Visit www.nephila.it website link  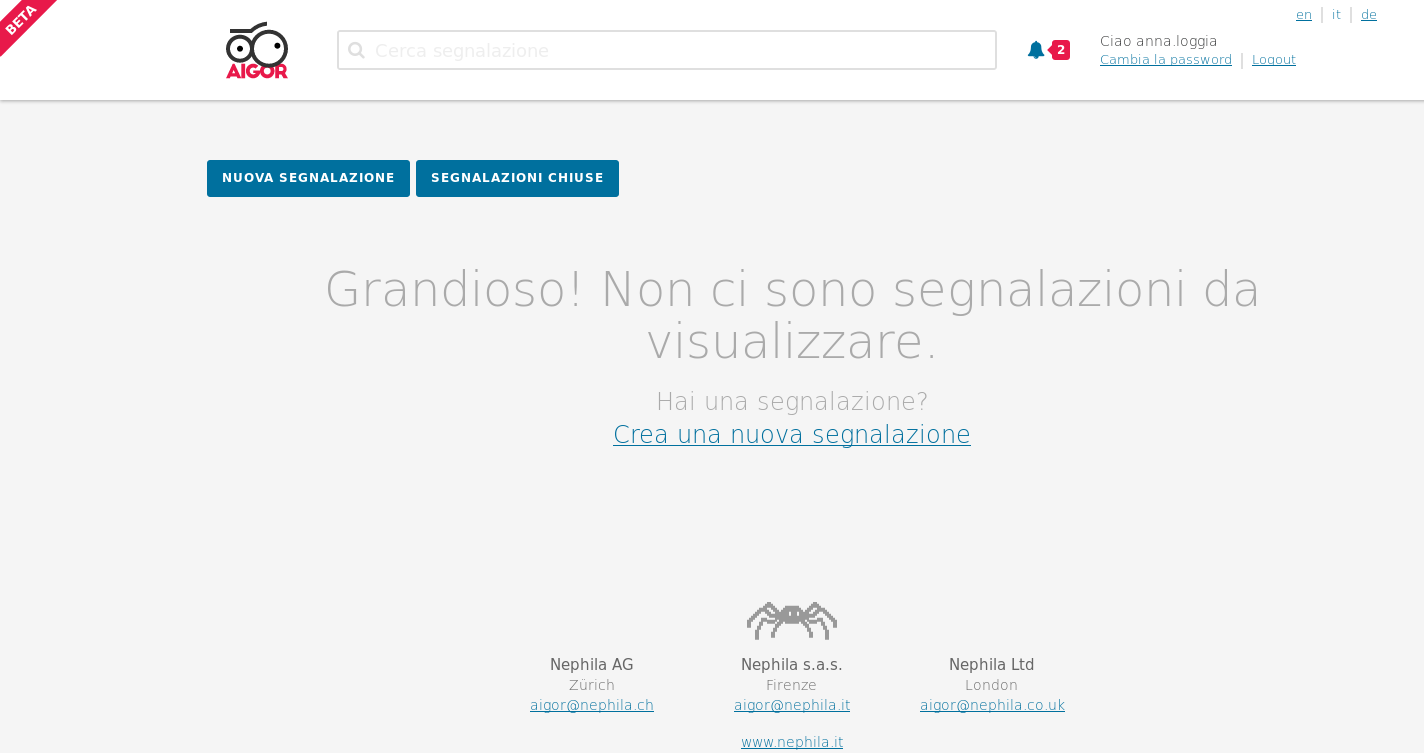pyautogui.click(x=792, y=742)
